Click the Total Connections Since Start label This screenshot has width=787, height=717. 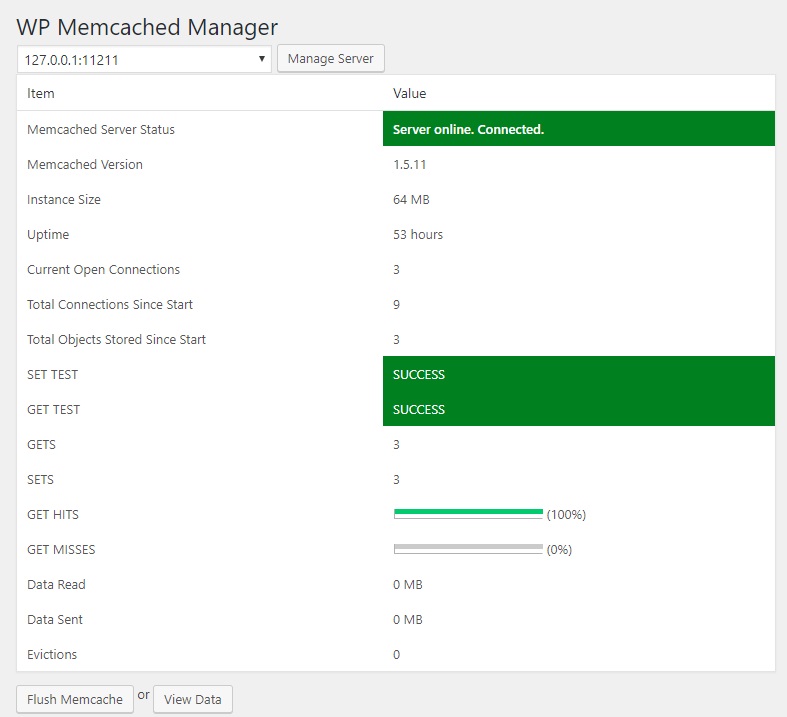(x=110, y=304)
